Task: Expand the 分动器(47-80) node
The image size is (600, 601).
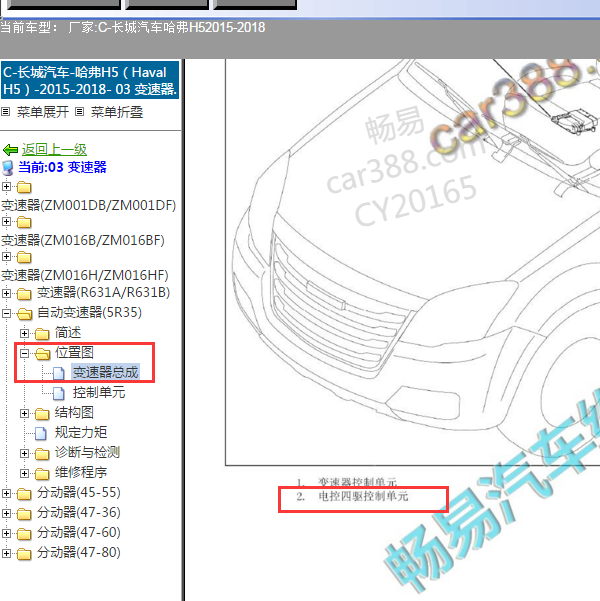Action: pyautogui.click(x=6, y=553)
